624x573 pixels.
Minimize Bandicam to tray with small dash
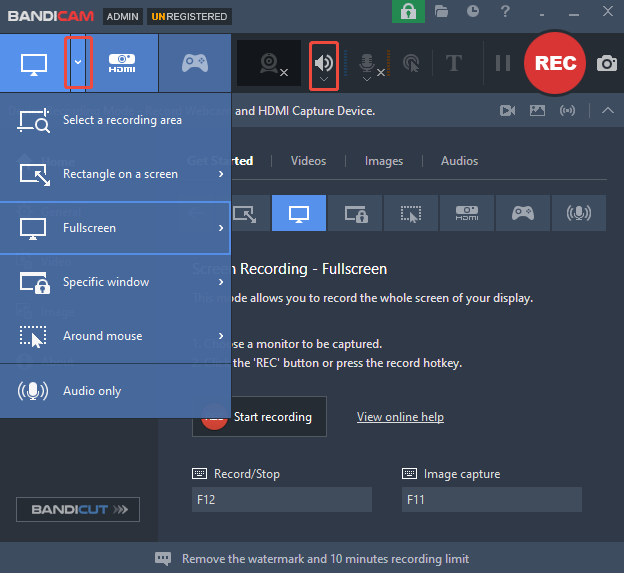[542, 15]
